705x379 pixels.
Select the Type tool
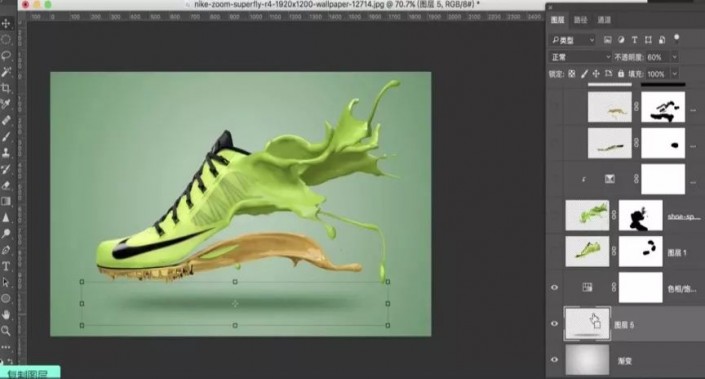[x=6, y=266]
